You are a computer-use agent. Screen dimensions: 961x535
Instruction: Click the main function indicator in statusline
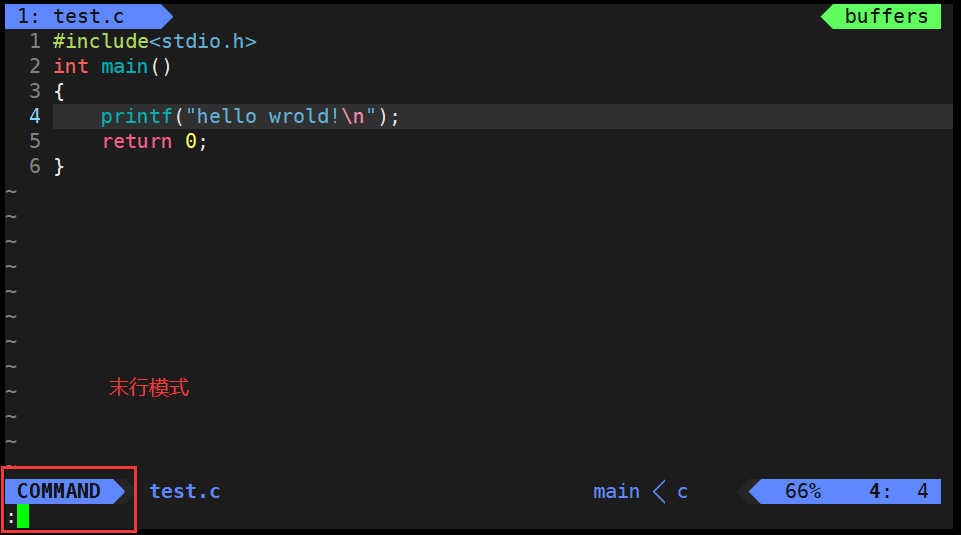616,491
